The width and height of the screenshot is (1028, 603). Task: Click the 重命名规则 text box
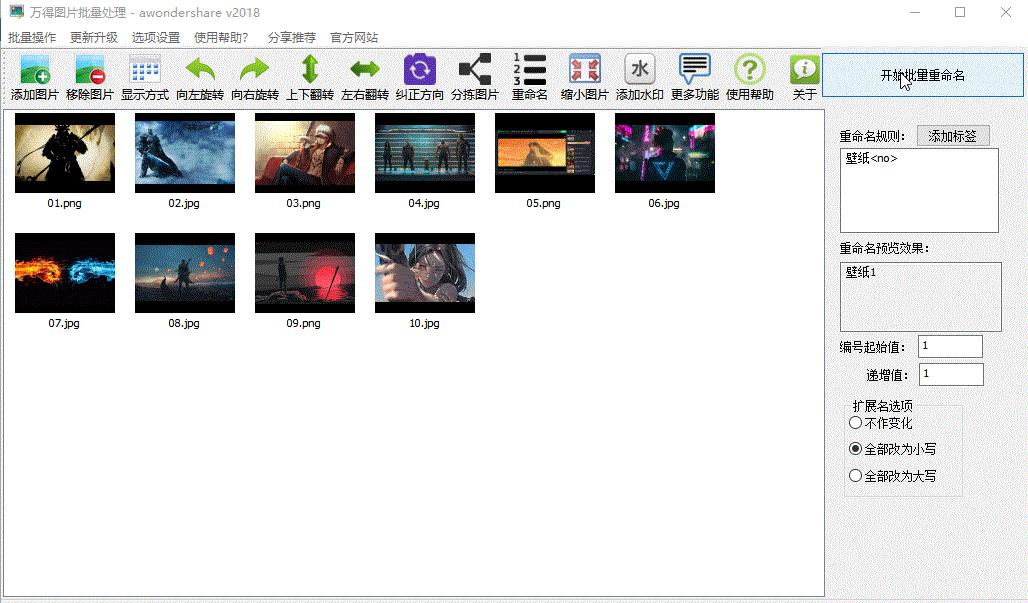click(x=918, y=190)
